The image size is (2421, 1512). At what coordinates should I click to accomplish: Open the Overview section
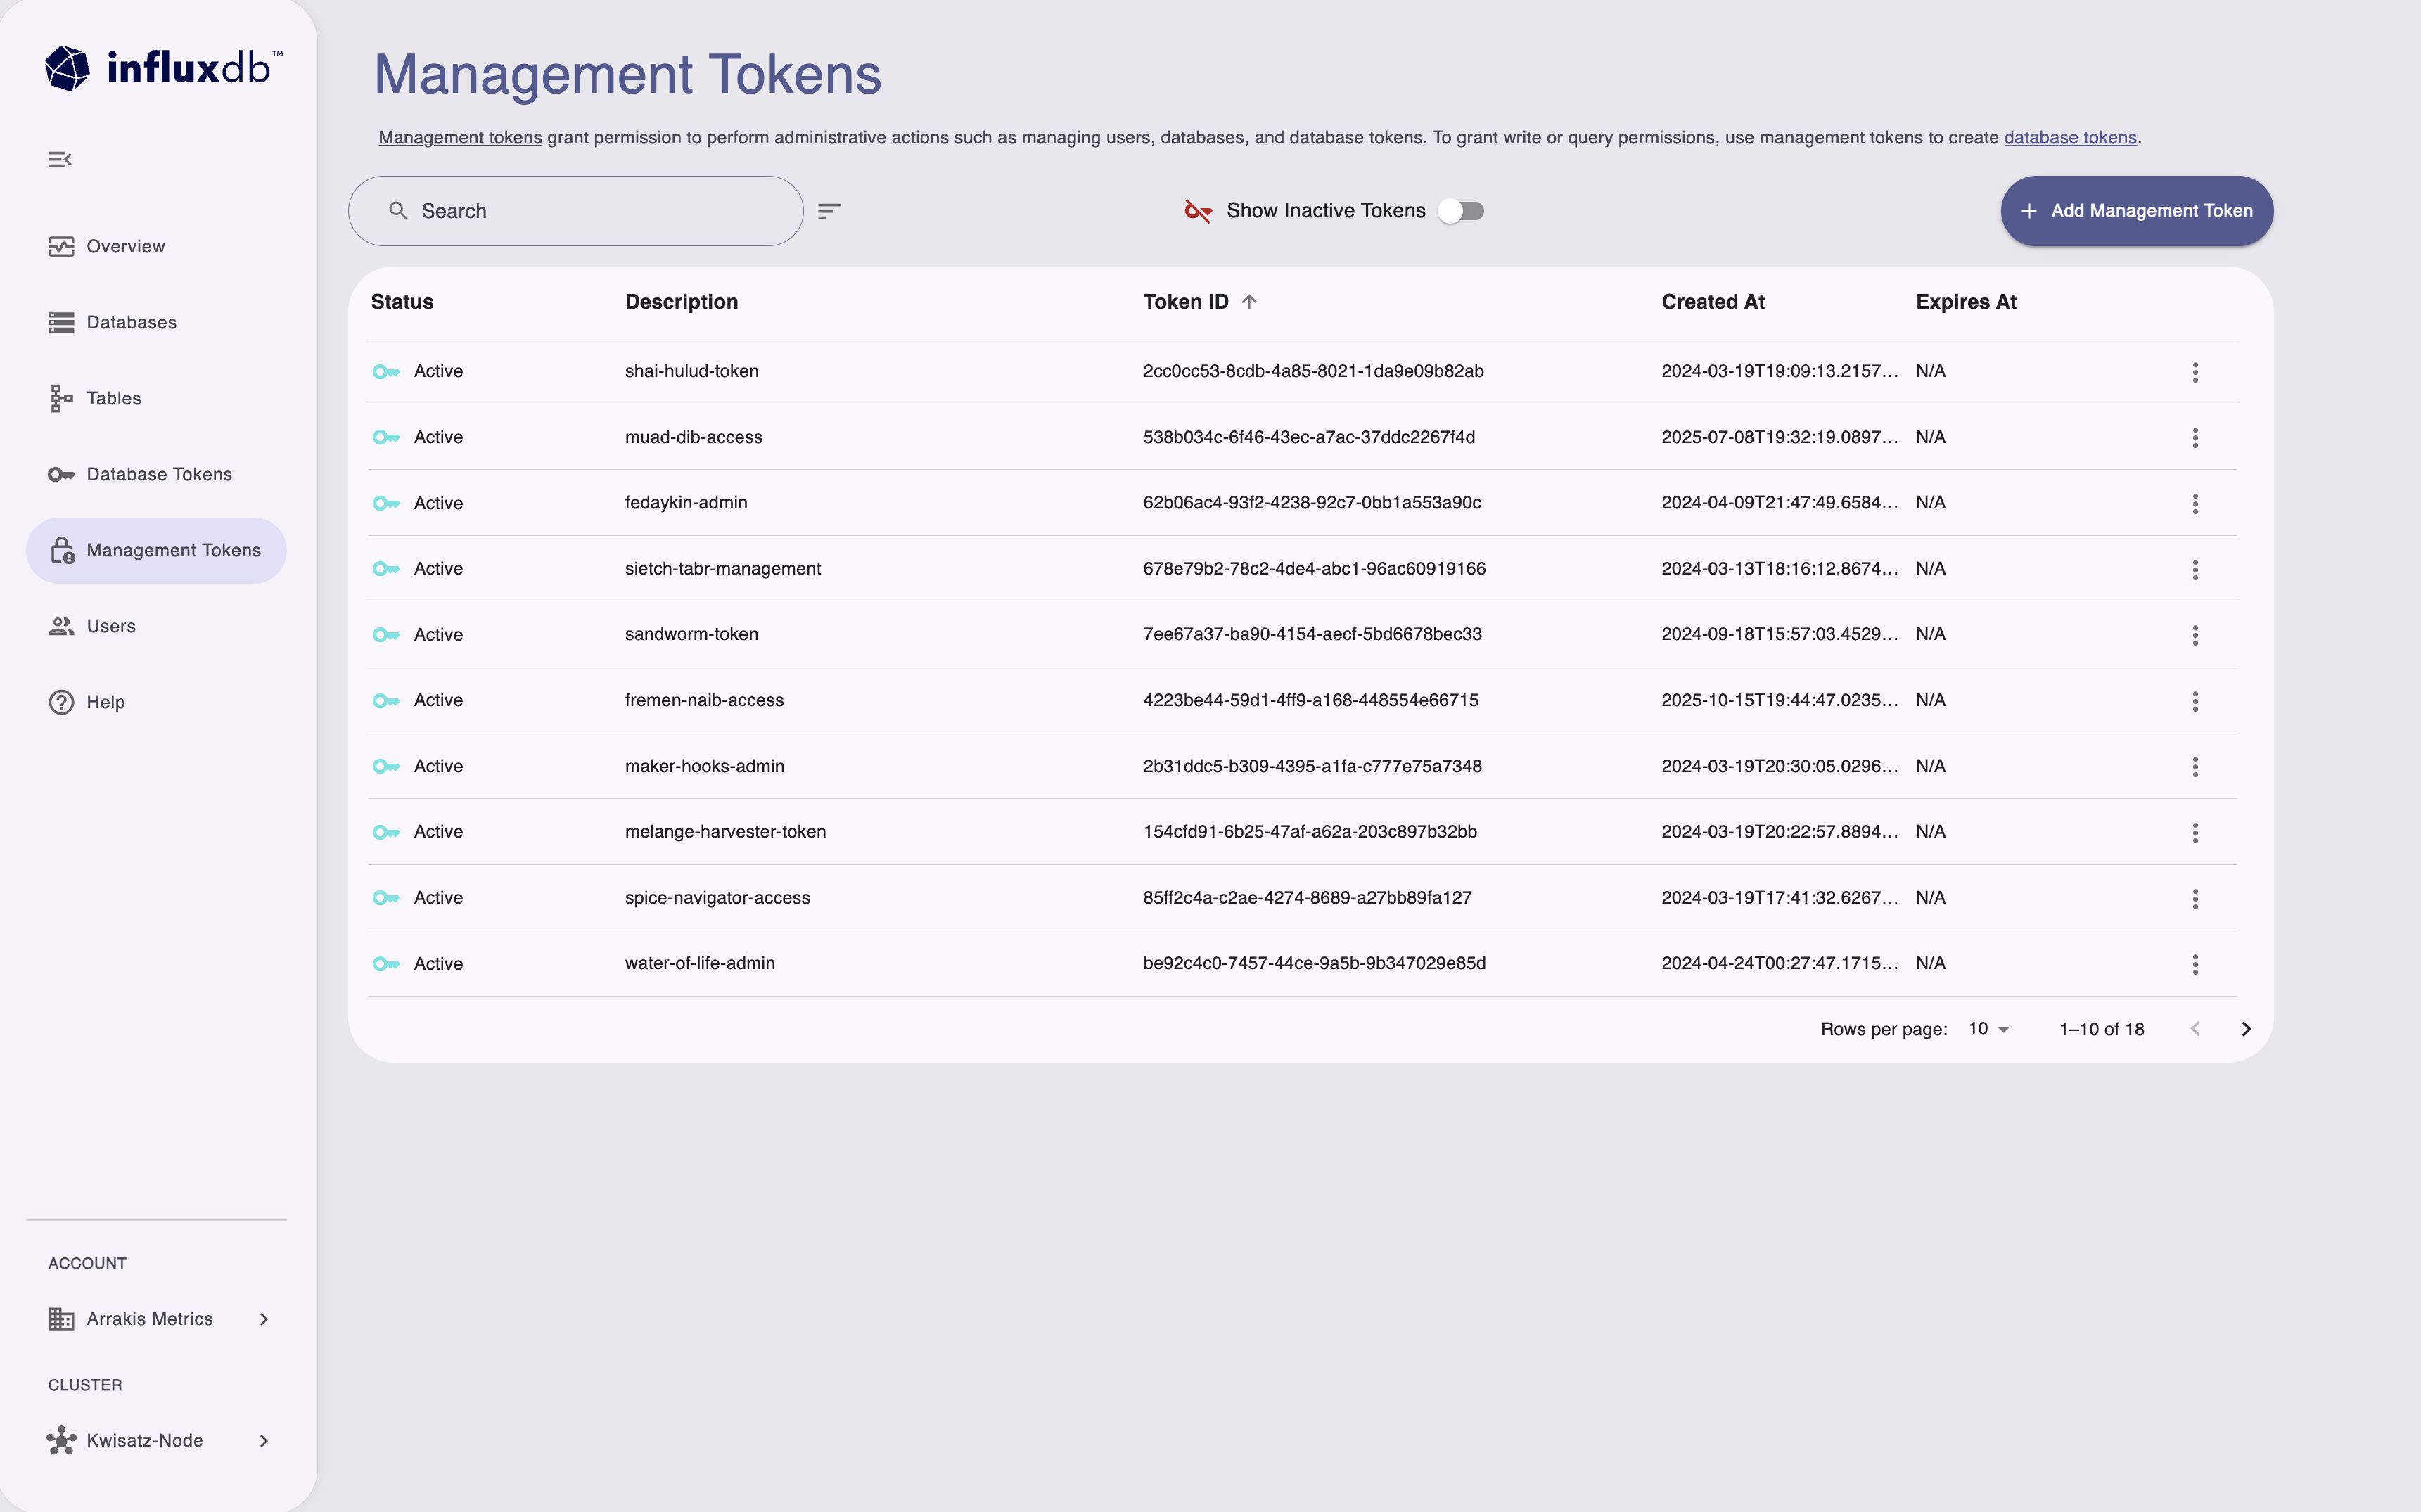coord(125,246)
